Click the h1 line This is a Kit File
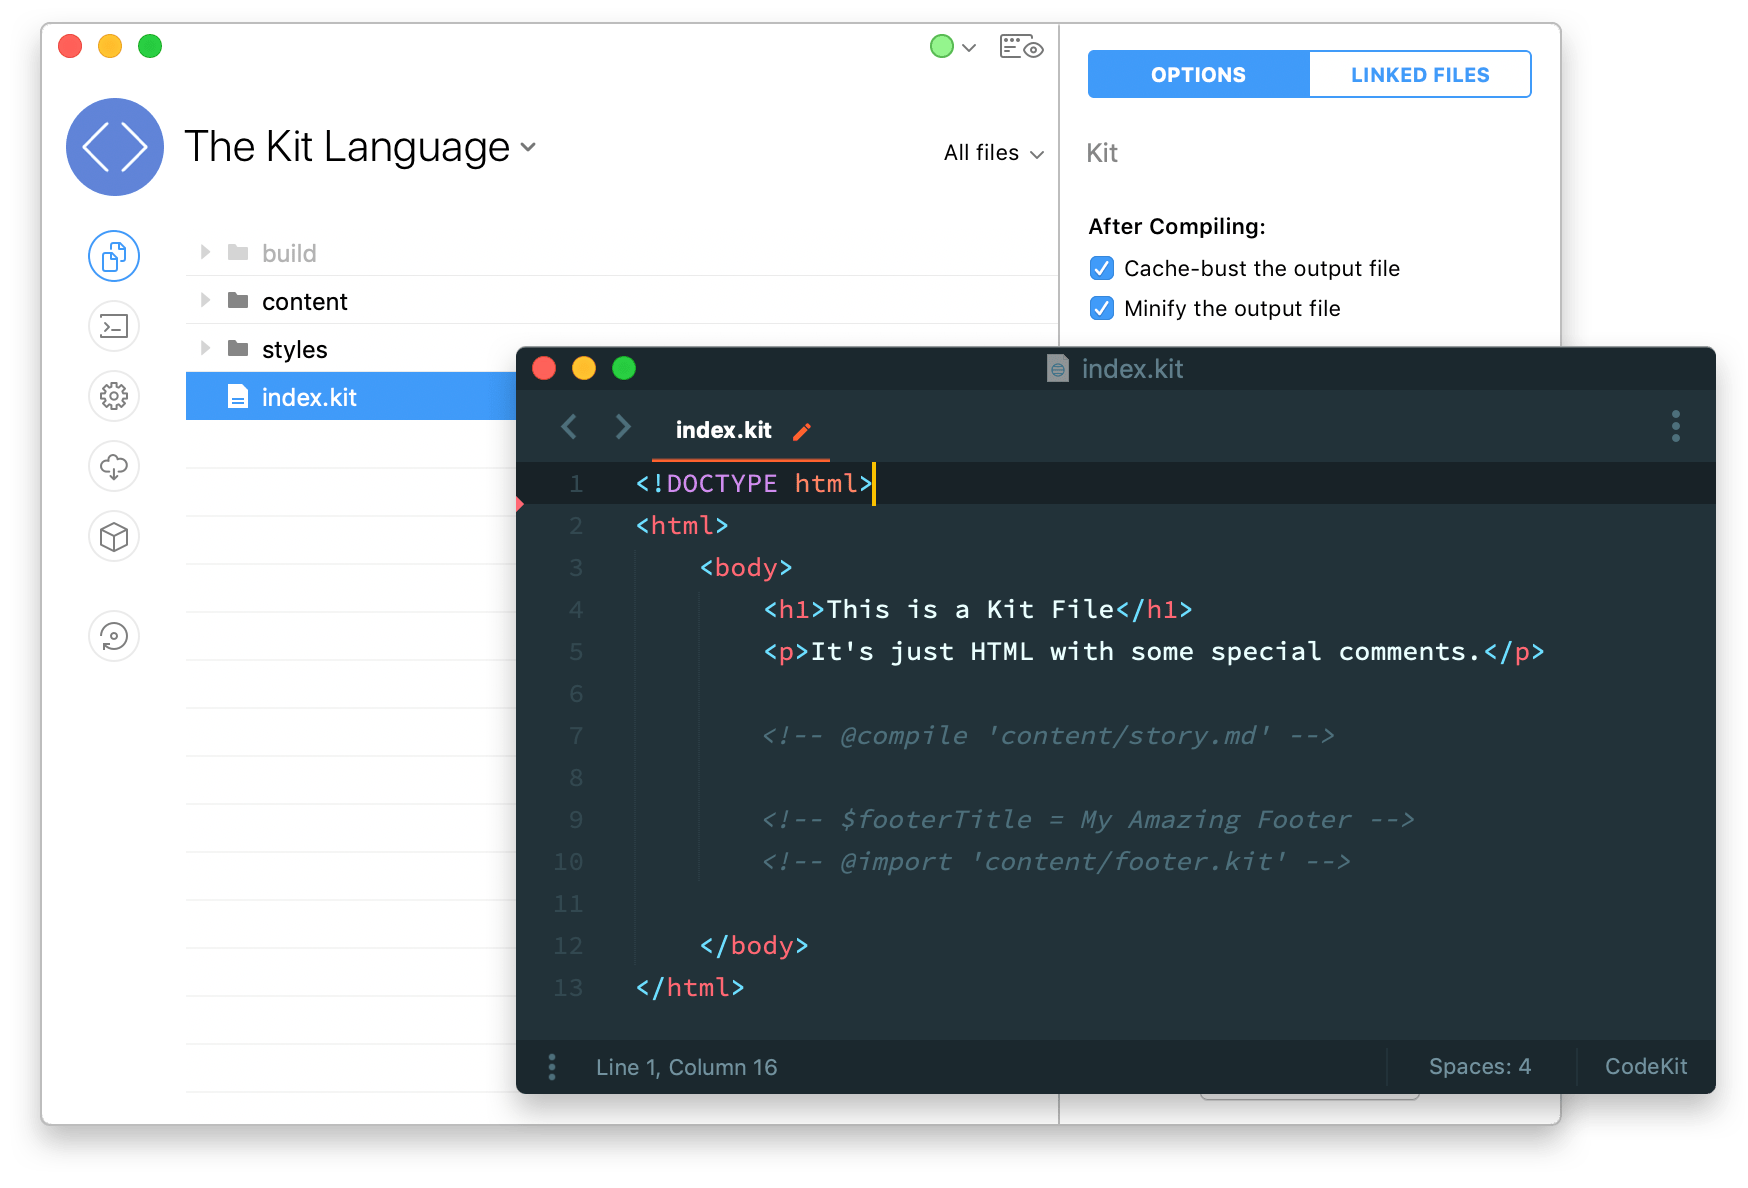Viewport: 1748px width, 1188px height. click(x=978, y=610)
